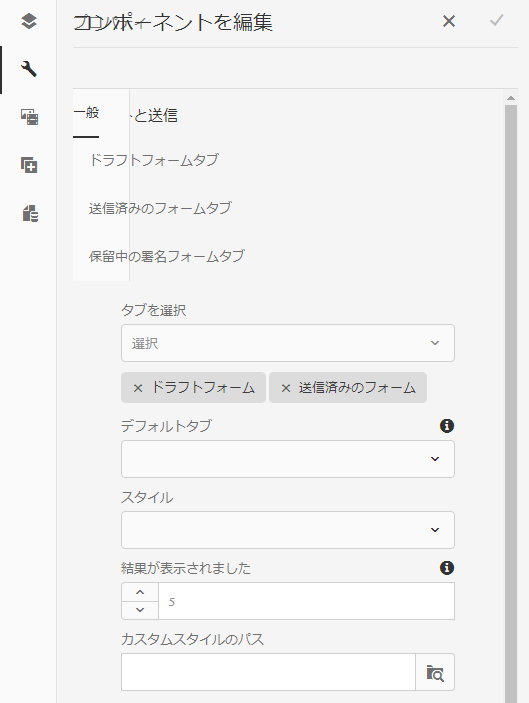
Task: Click the カスタムスタイルのパス input field
Action: pyautogui.click(x=268, y=672)
